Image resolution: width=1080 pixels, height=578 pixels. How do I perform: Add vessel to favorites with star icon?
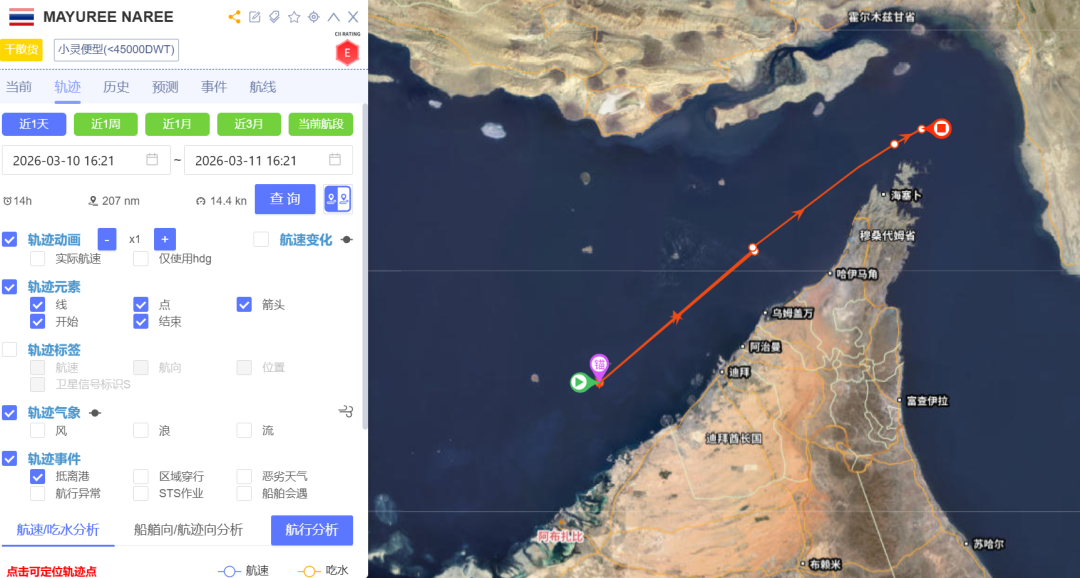click(294, 17)
